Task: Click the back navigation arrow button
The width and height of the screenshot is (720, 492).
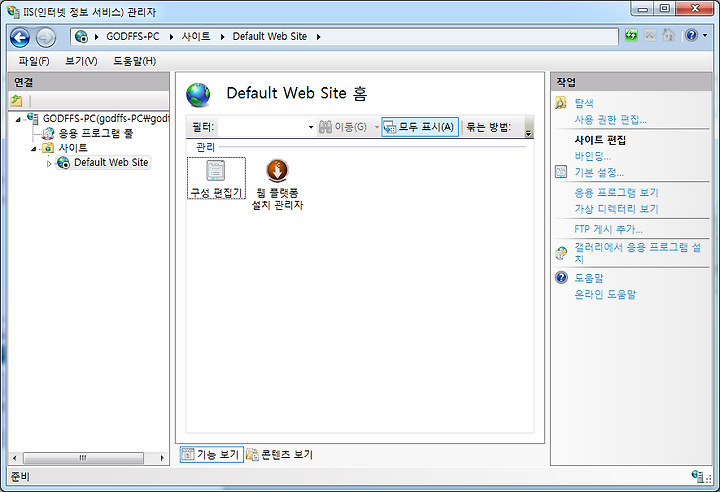Action: coord(20,38)
